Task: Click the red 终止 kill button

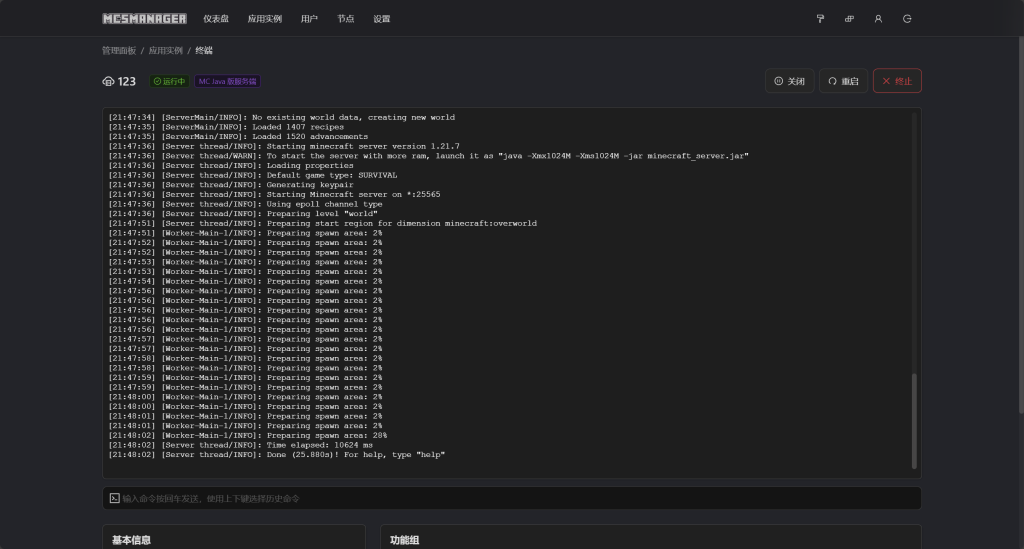Action: [897, 81]
